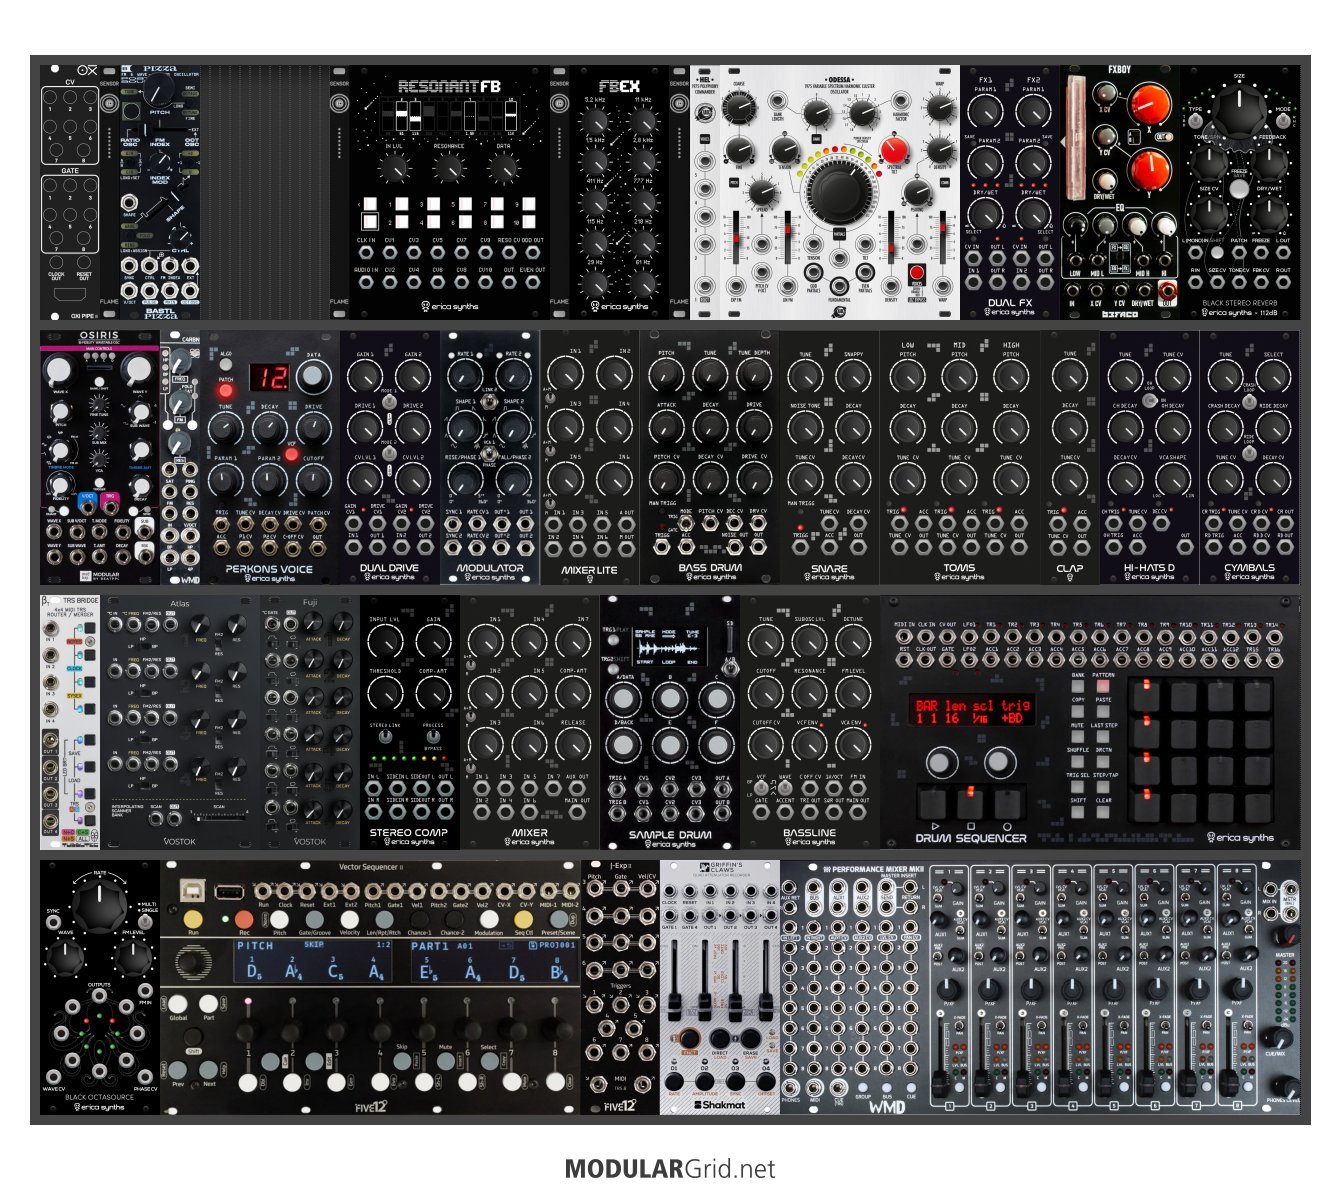This screenshot has width=1341, height=1190.
Task: Click the step 1 slider on Vector Sequencer
Action: click(x=246, y=1033)
